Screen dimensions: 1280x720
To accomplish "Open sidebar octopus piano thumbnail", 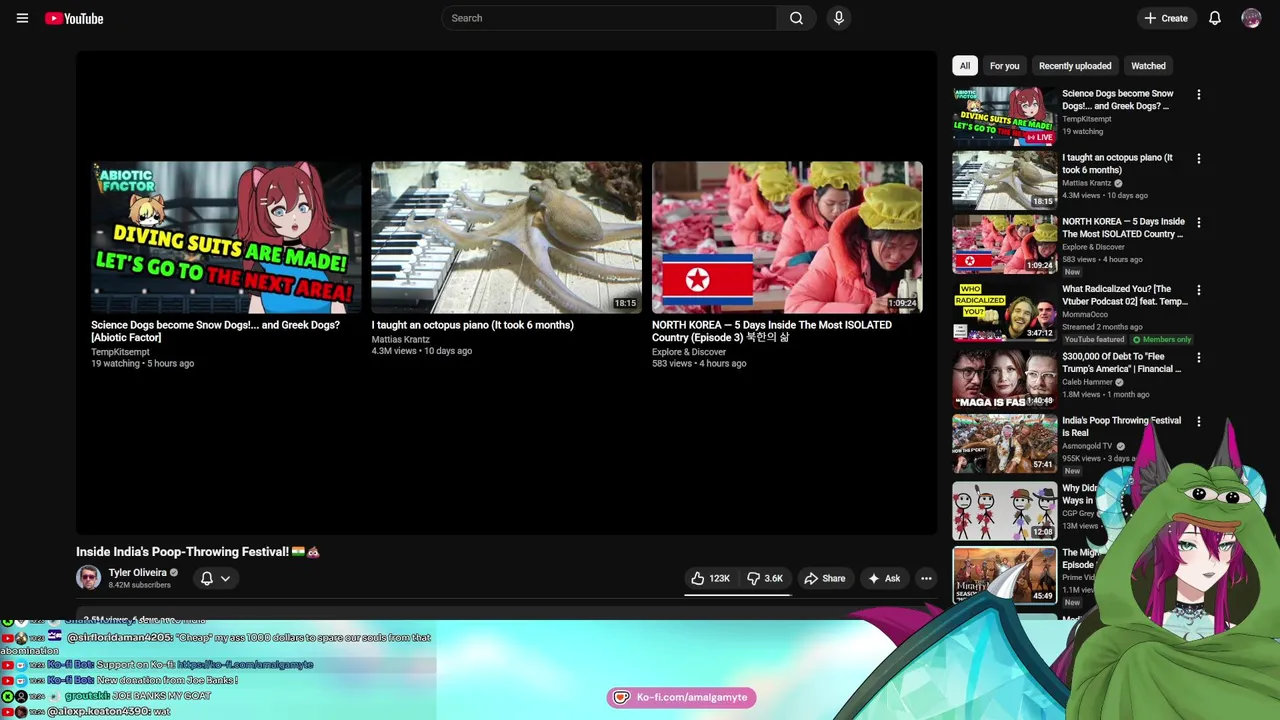I will (1004, 180).
